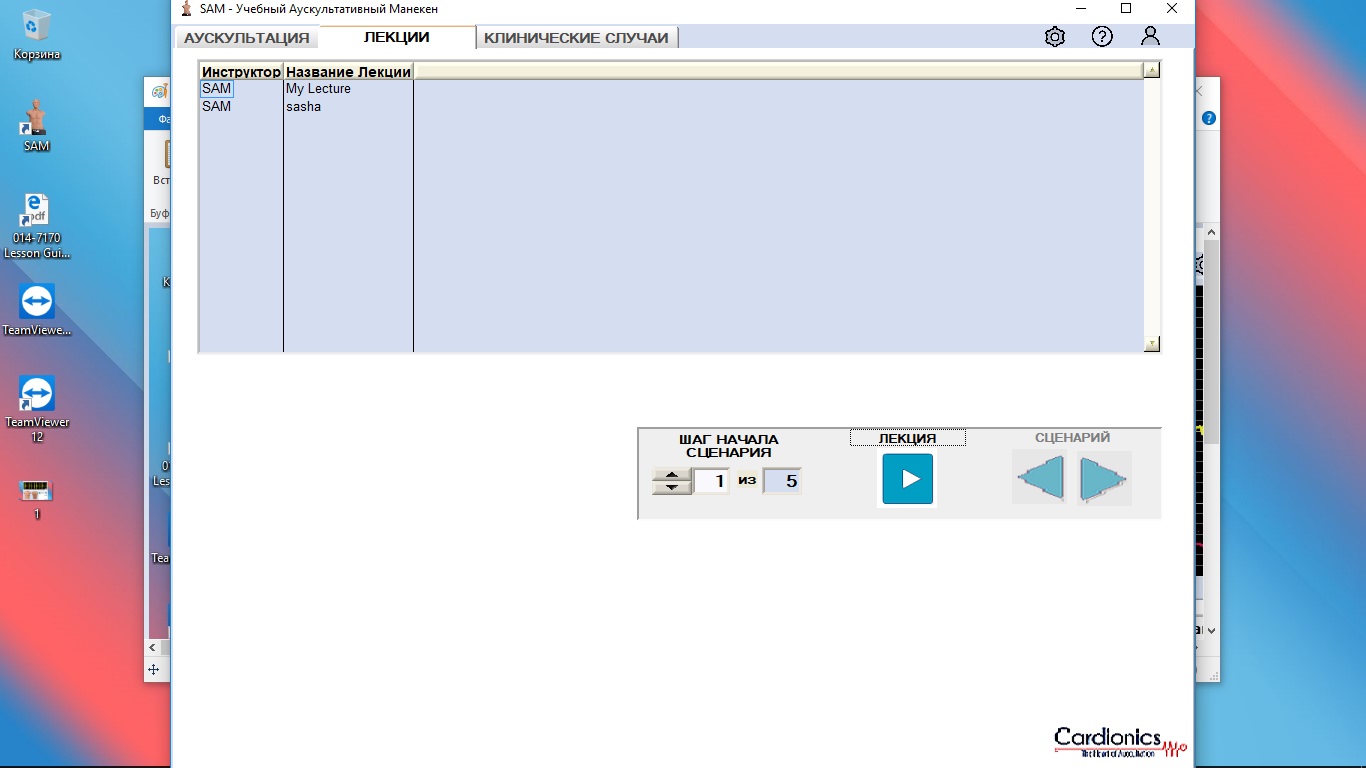Select the ЛЕКЦИИ tab
This screenshot has width=1366, height=768.
(x=396, y=37)
